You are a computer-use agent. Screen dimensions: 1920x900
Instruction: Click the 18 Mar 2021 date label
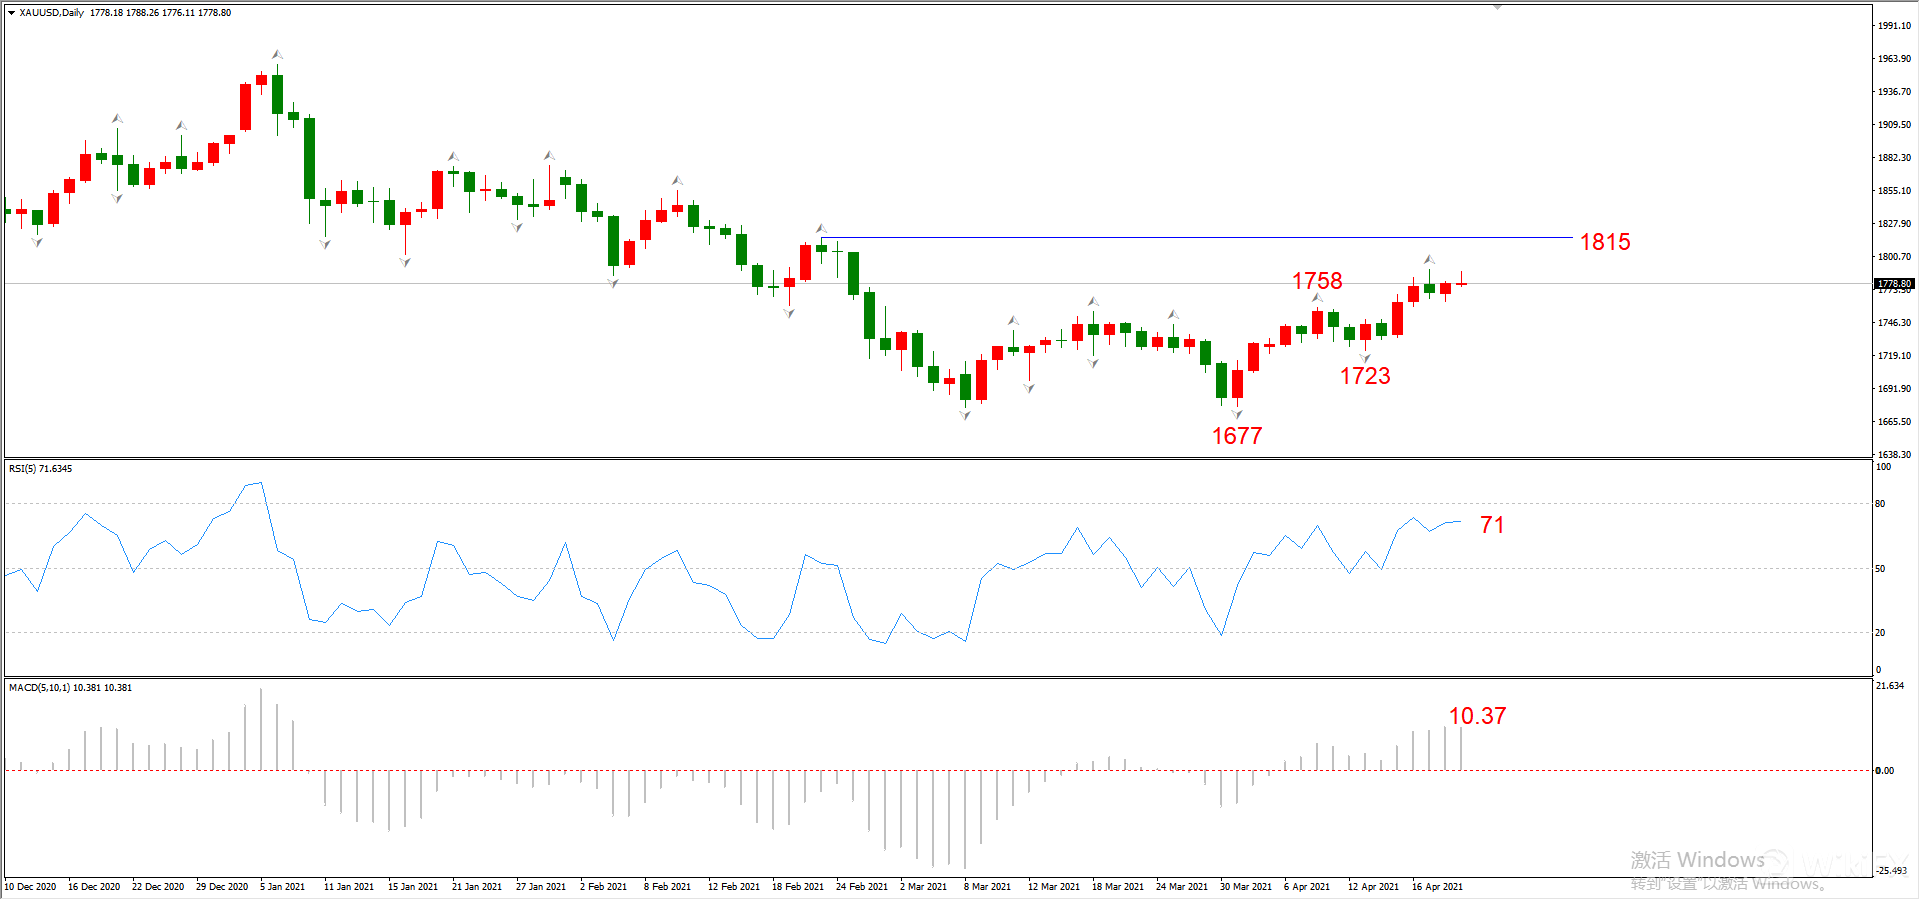(1118, 887)
